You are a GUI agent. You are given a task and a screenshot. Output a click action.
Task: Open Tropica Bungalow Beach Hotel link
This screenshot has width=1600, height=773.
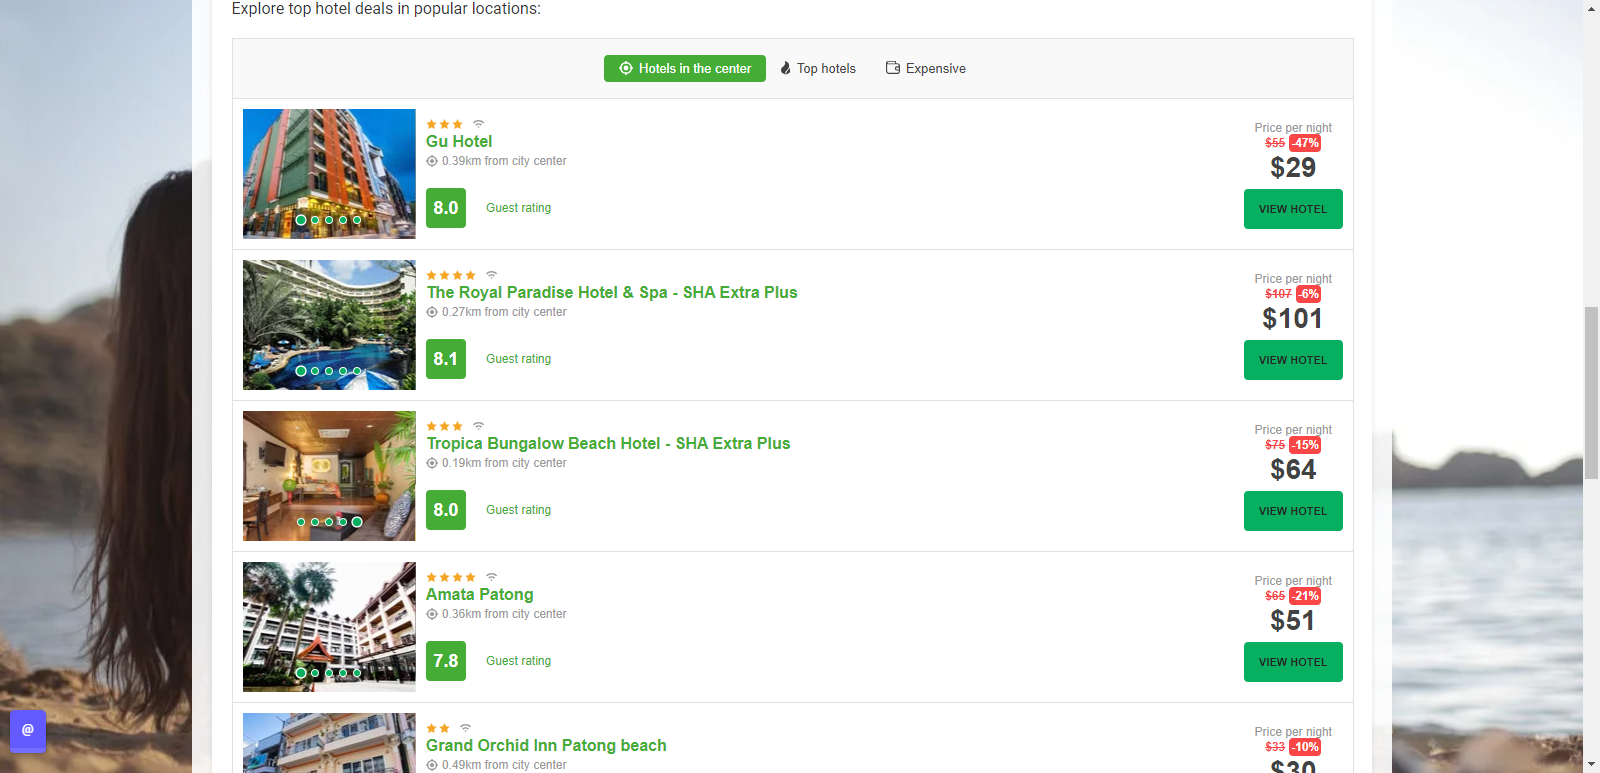608,444
